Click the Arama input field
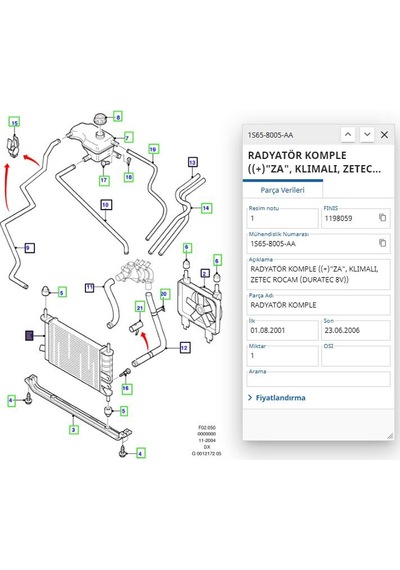Image resolution: width=400 pixels, height=570 pixels. click(319, 379)
